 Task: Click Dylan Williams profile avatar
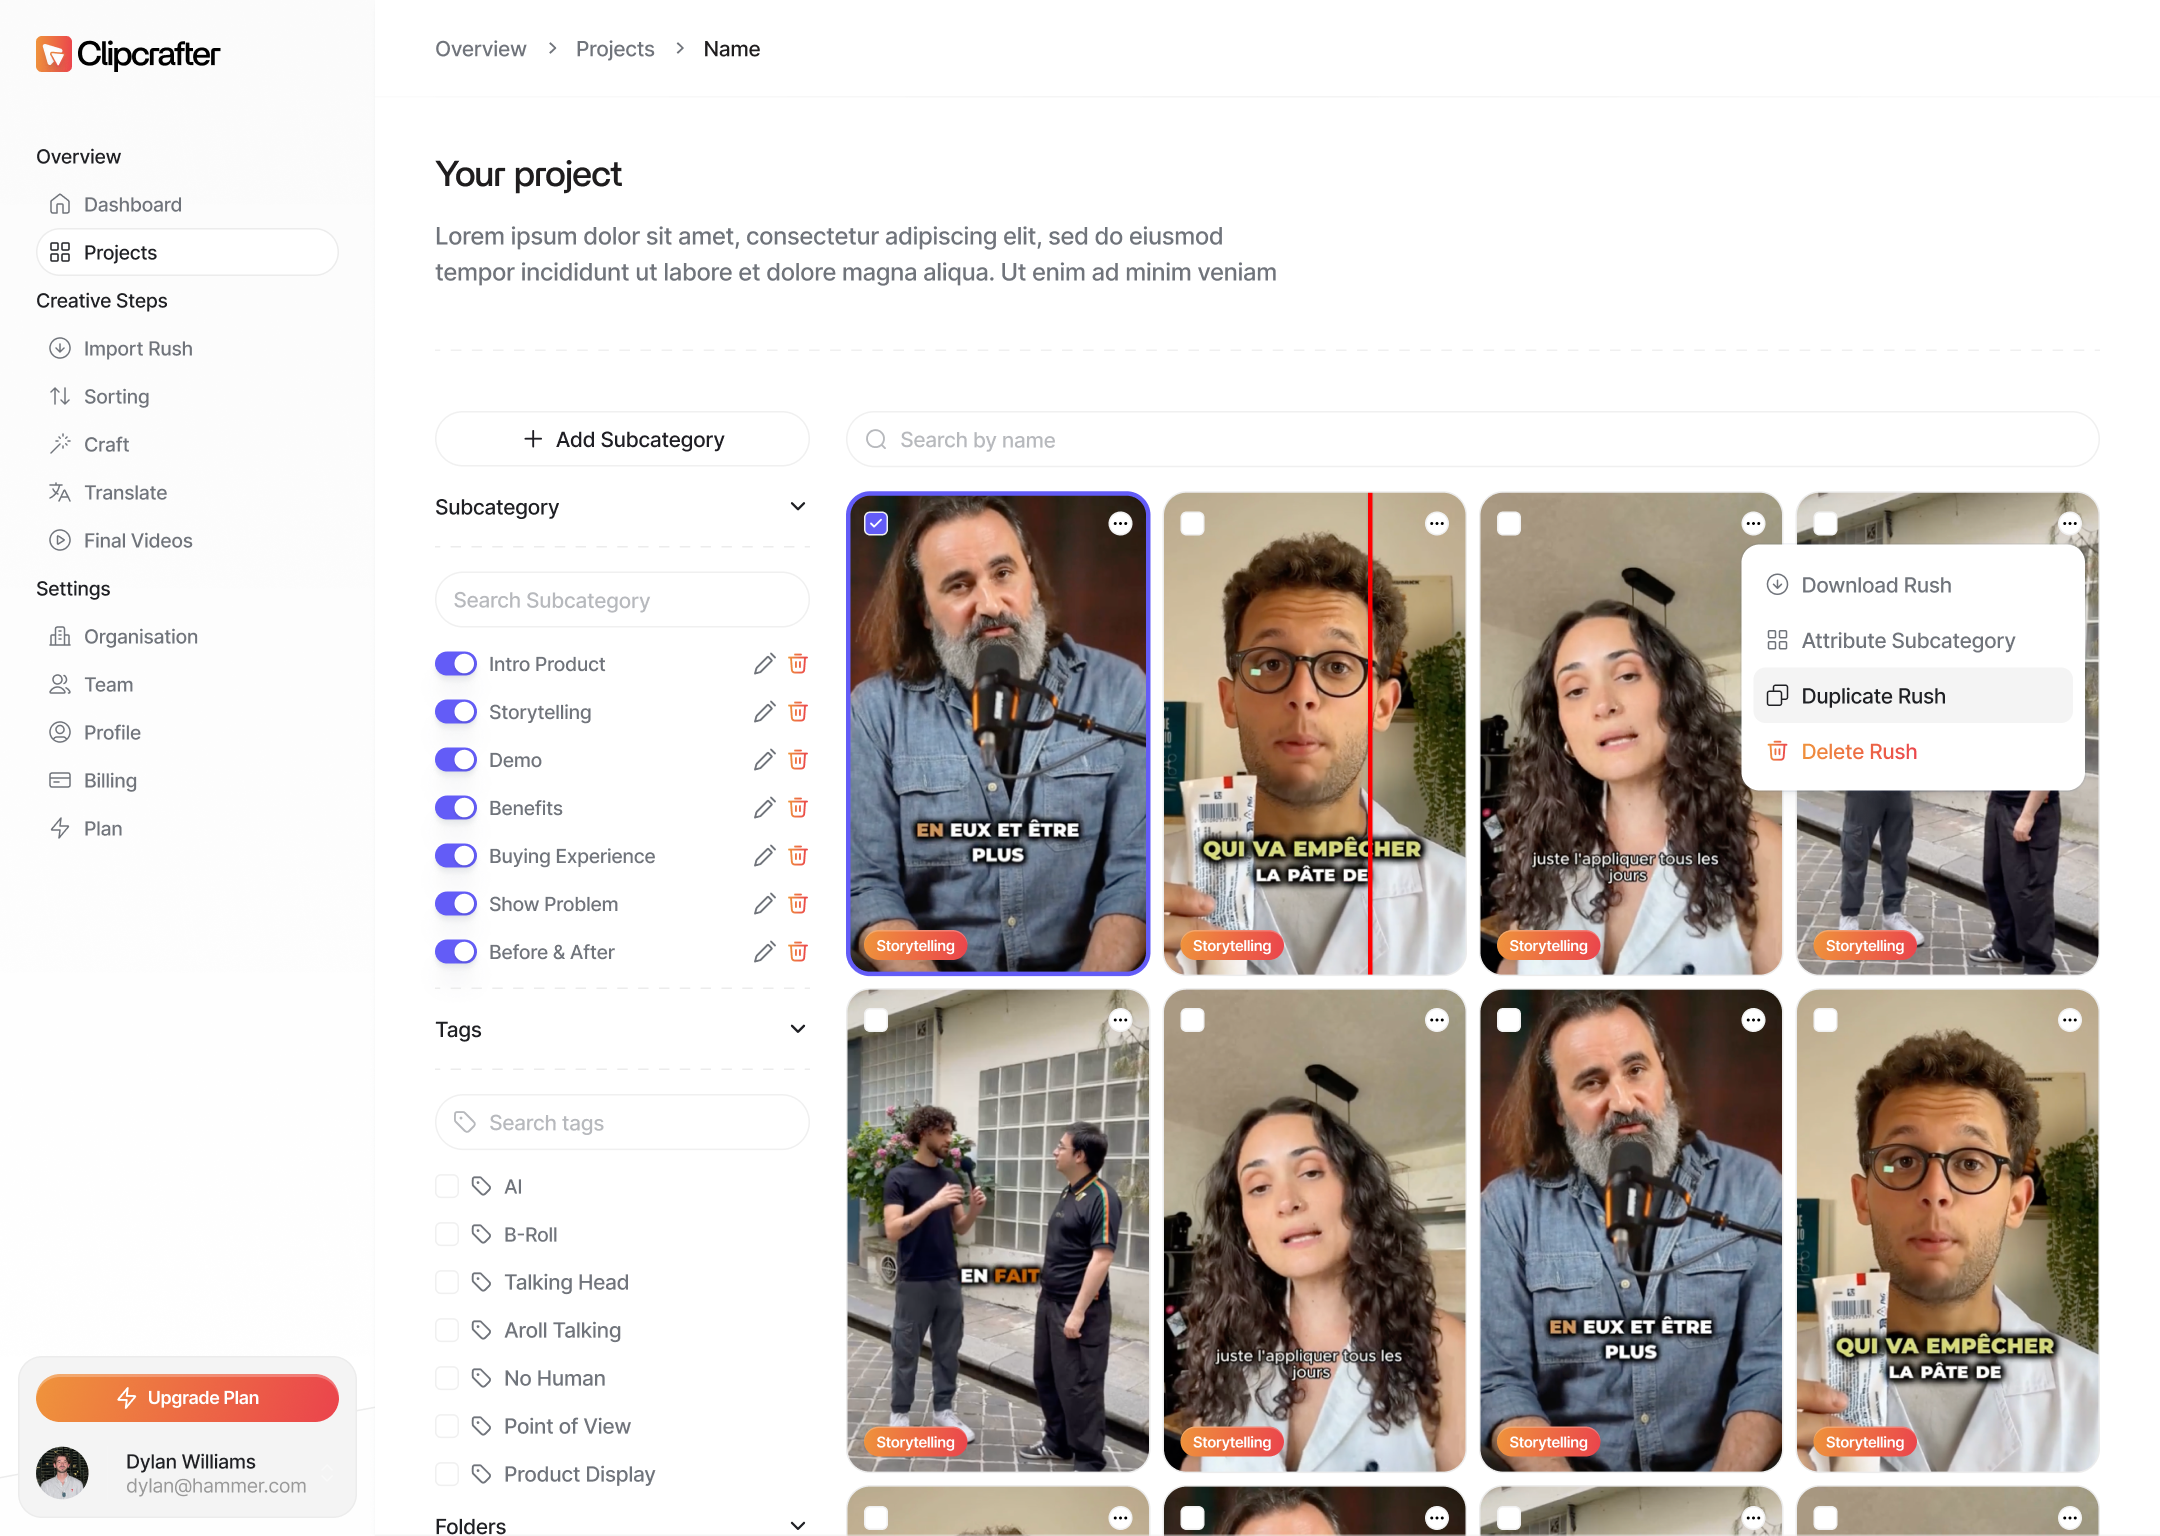[62, 1473]
